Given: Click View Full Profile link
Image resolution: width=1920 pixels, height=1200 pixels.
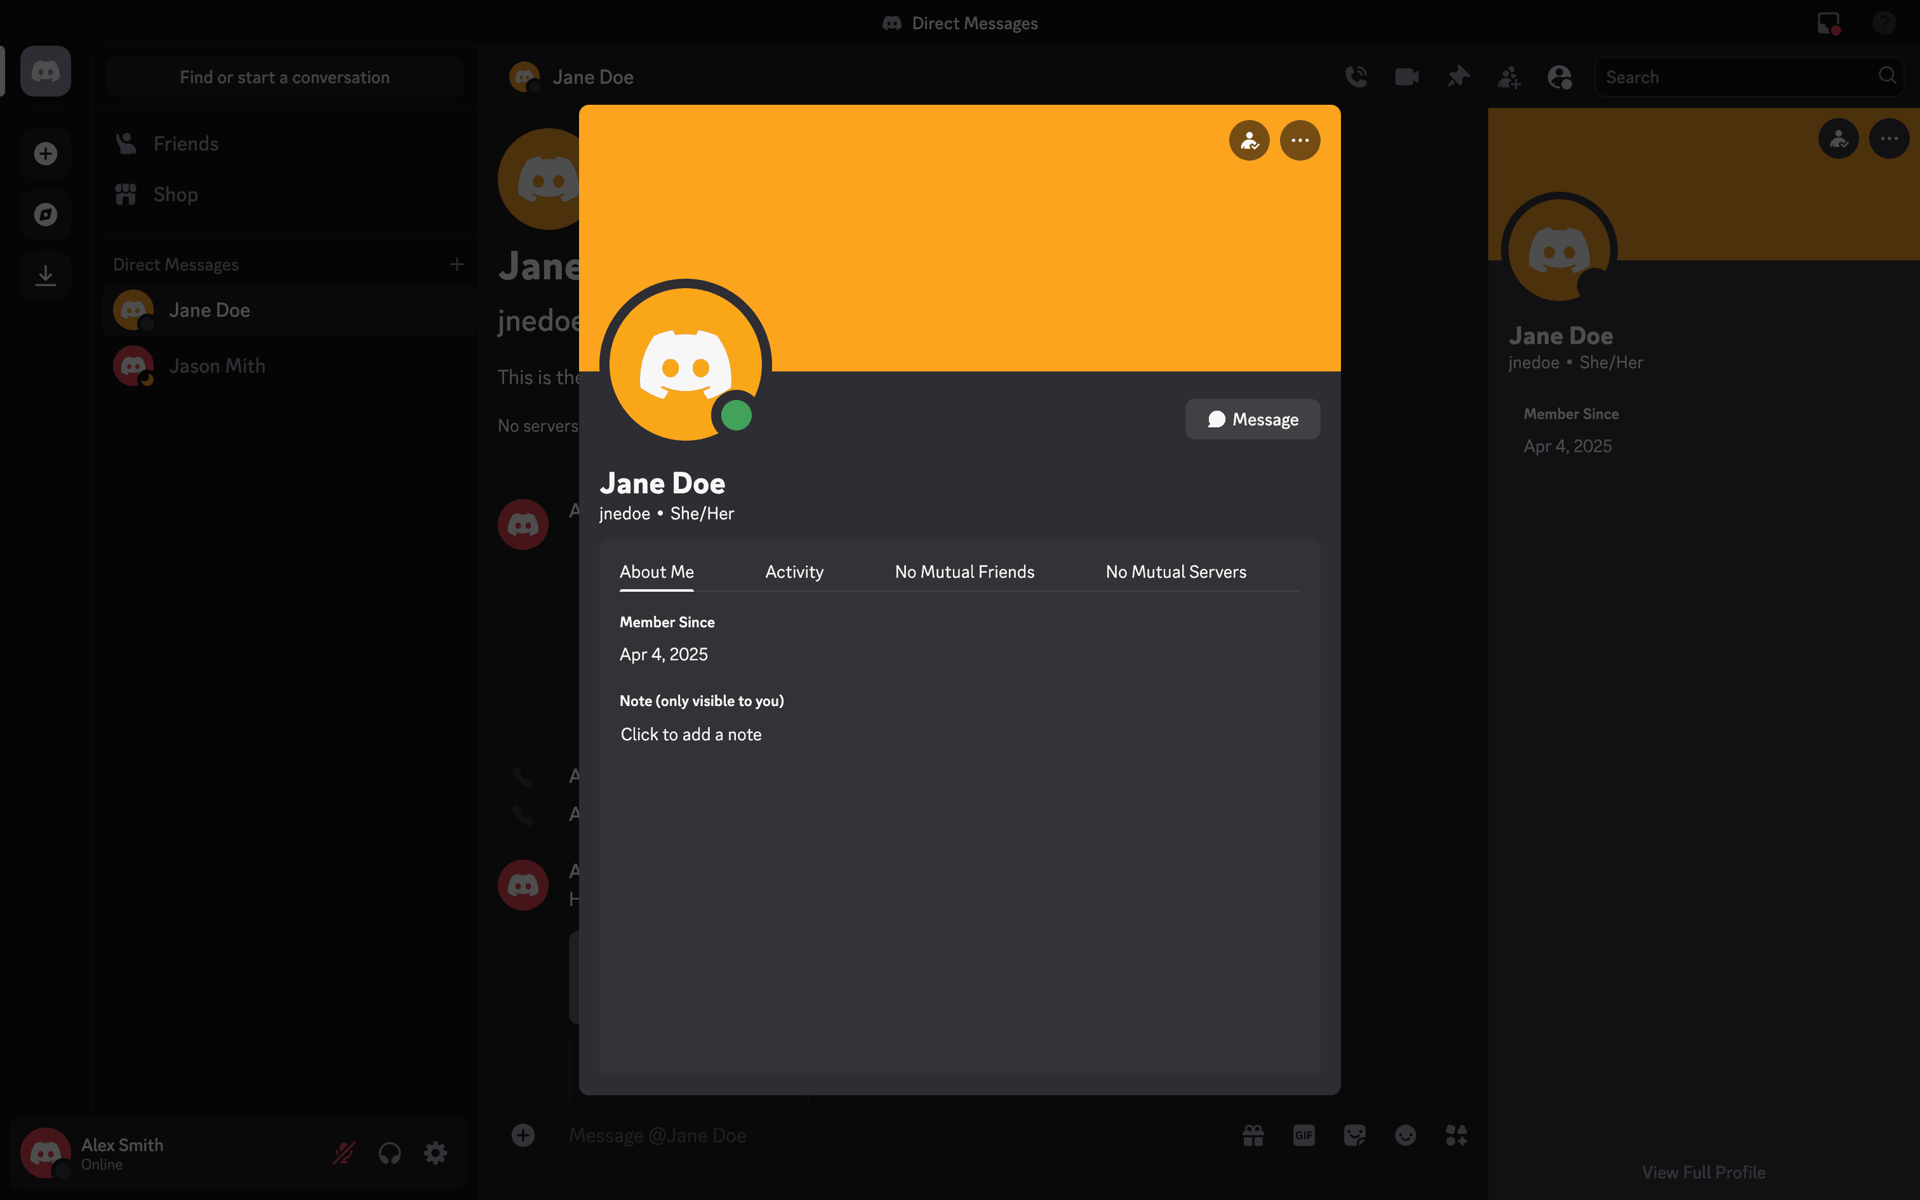Looking at the screenshot, I should tap(1703, 1172).
